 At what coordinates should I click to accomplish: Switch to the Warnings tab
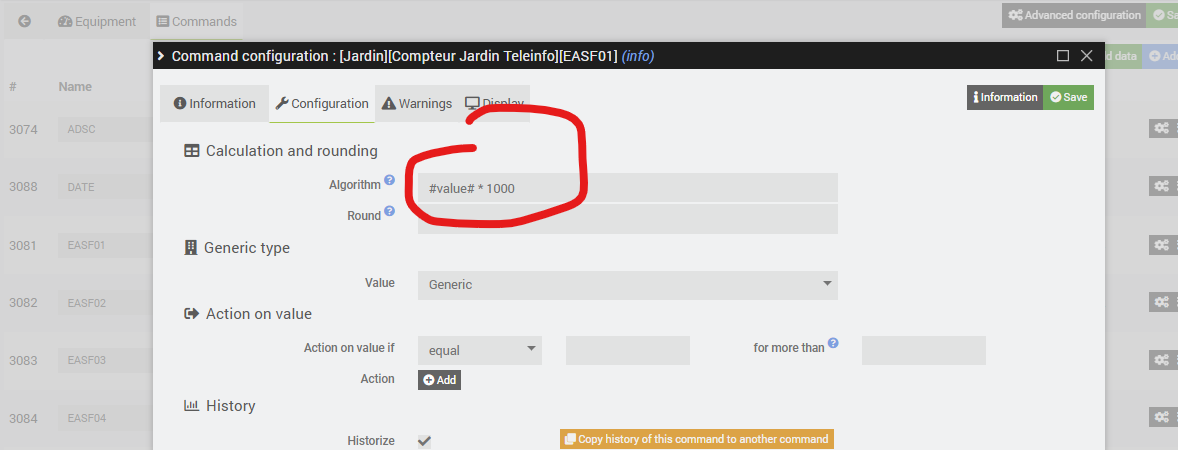[417, 104]
